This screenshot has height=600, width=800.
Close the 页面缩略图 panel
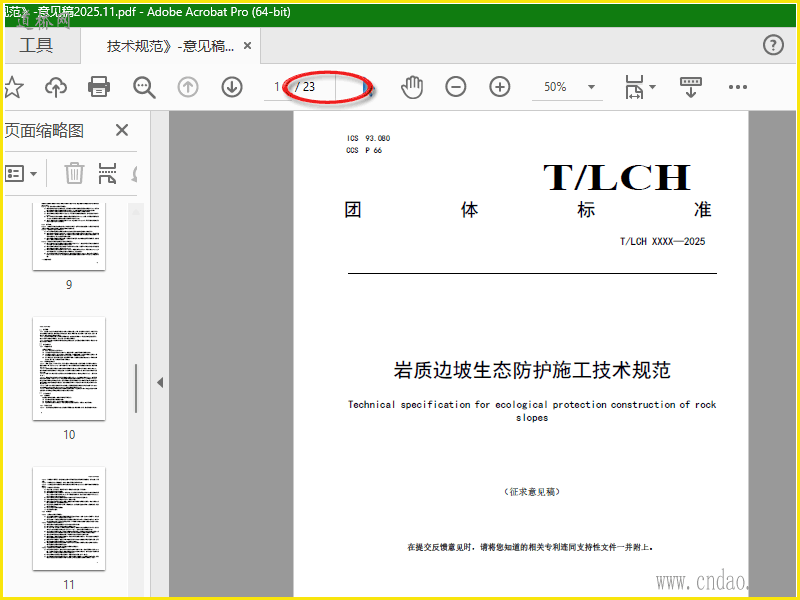122,130
